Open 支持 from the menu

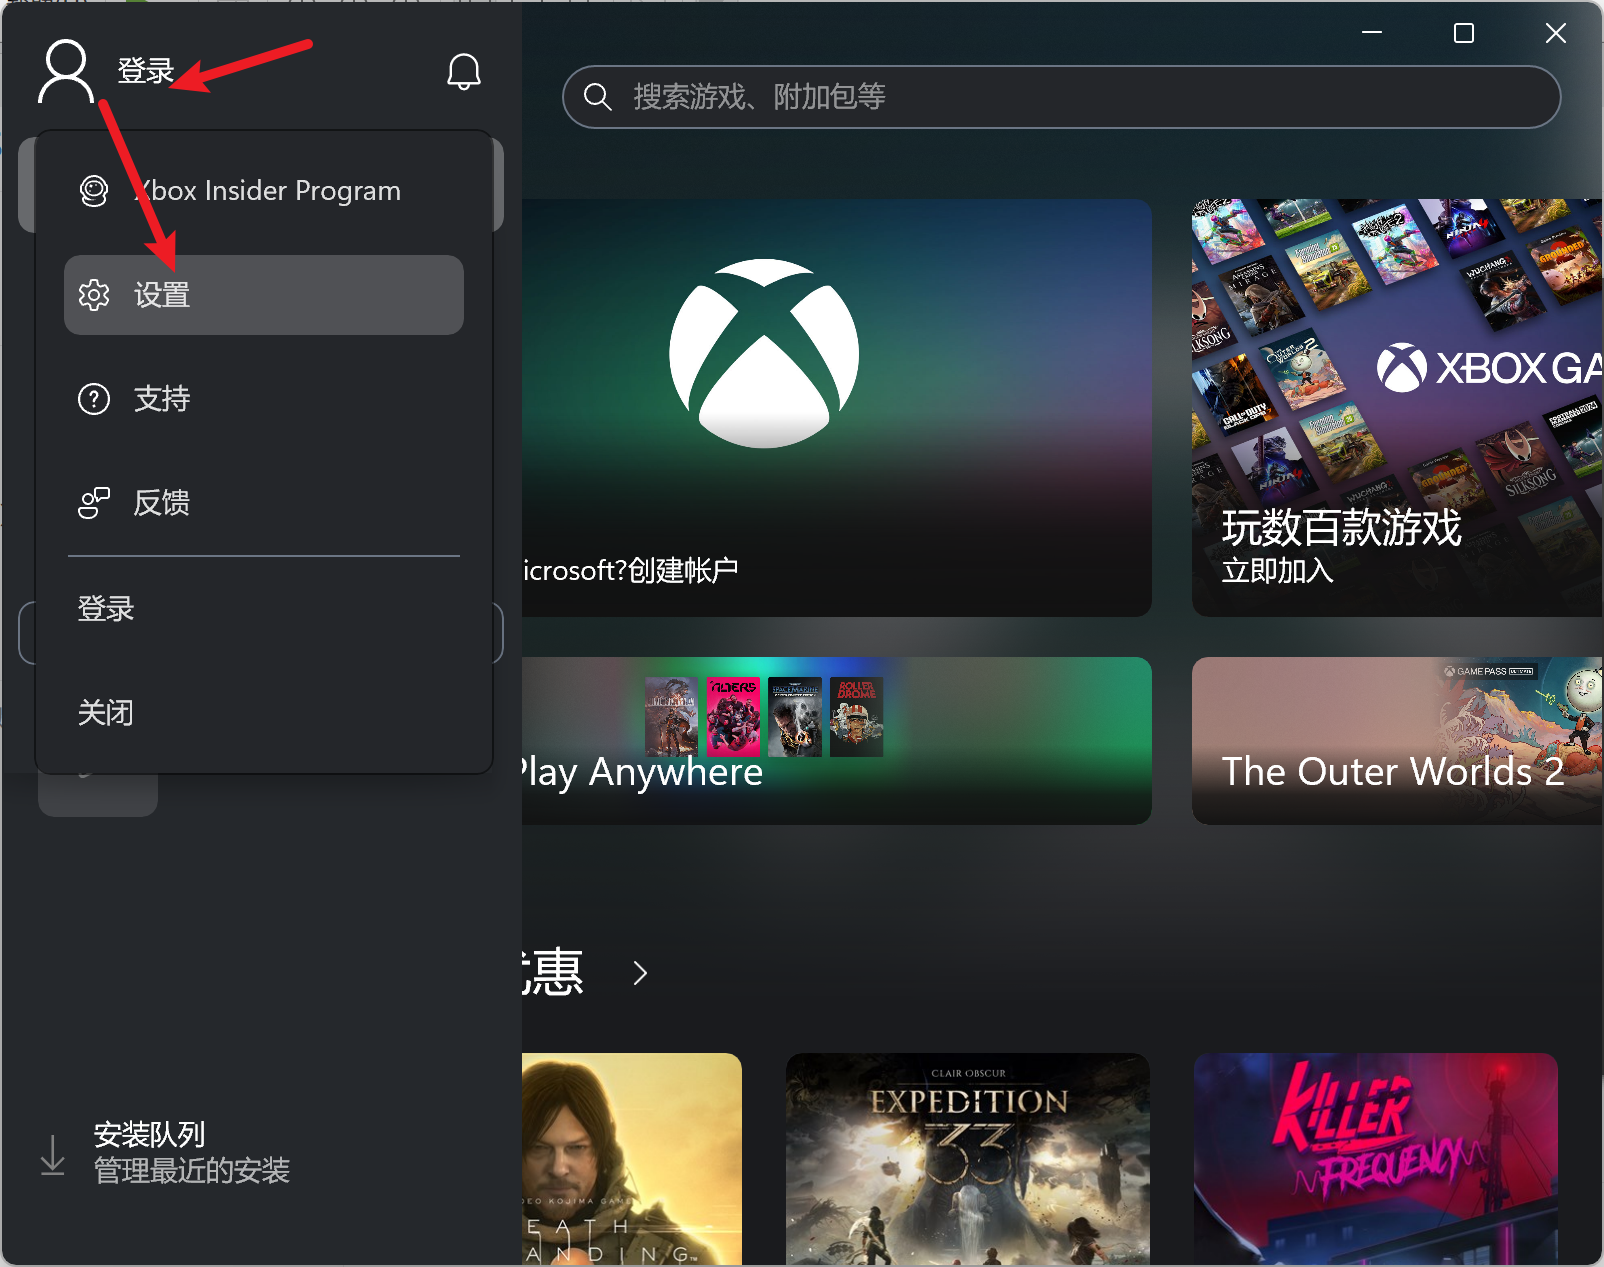tap(162, 399)
